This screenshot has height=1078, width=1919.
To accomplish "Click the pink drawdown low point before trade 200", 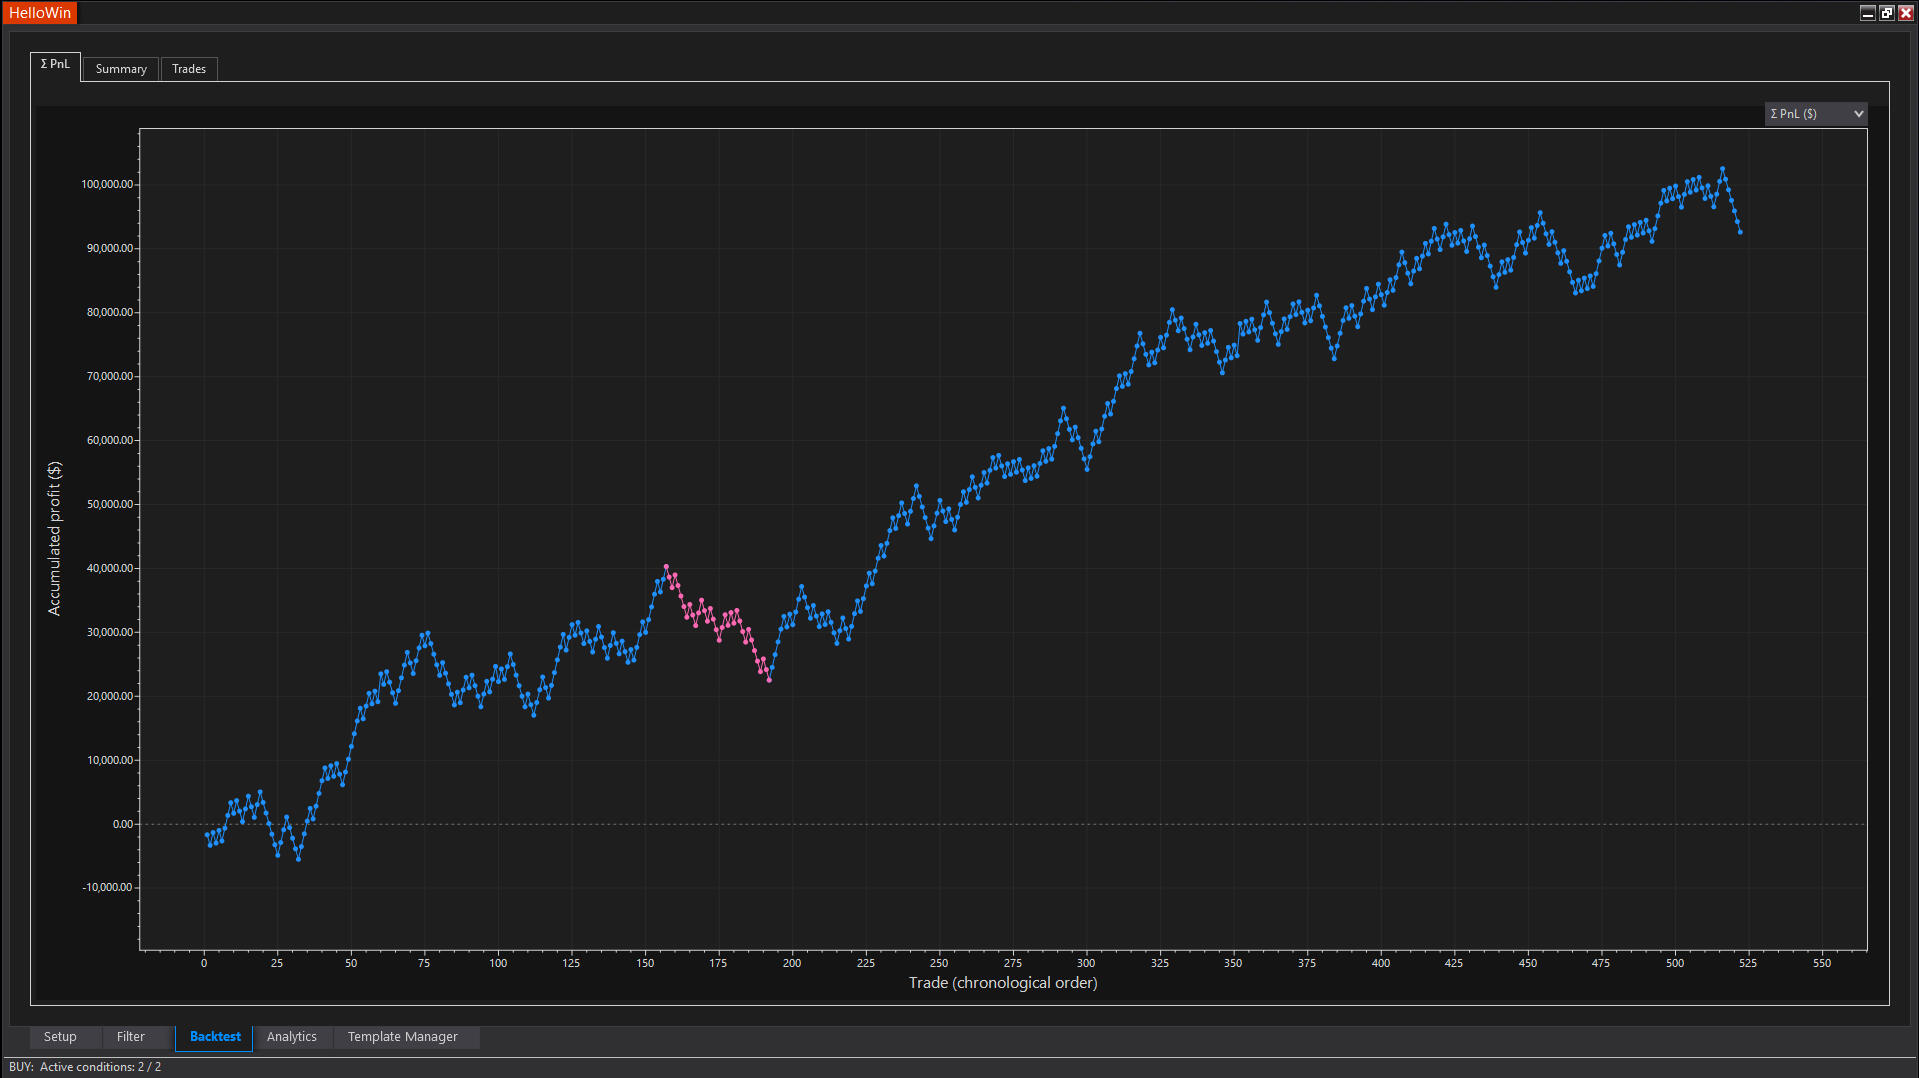I will click(769, 680).
